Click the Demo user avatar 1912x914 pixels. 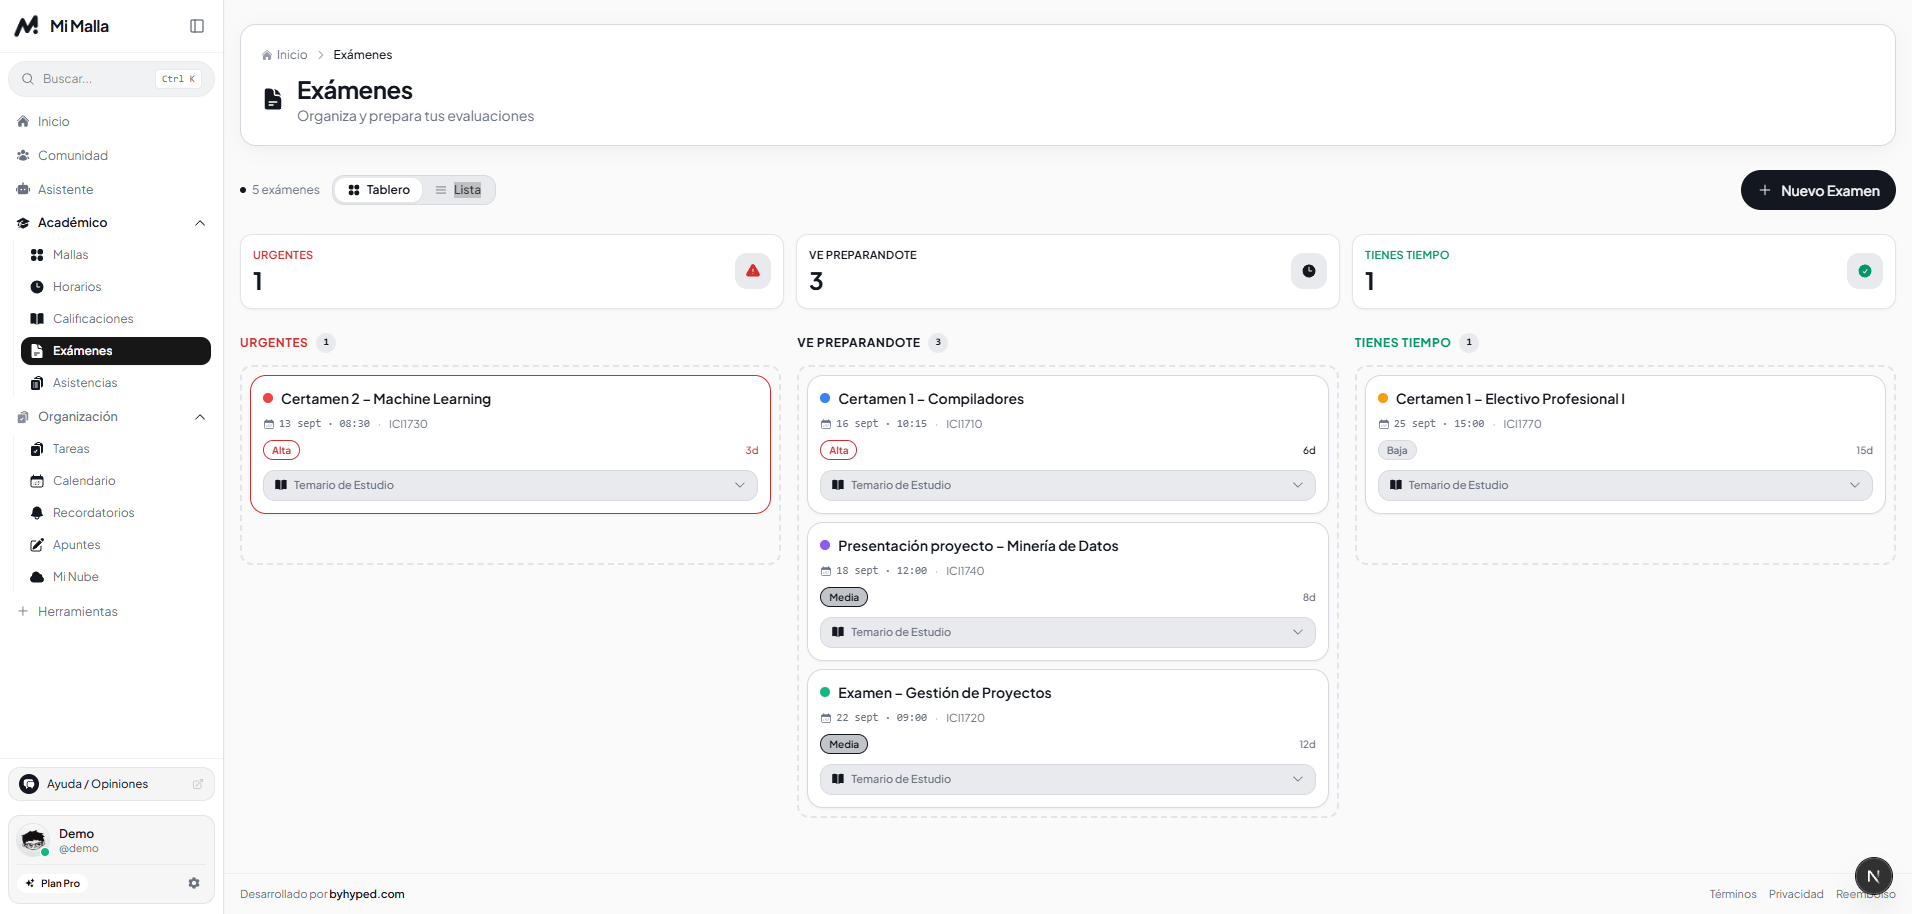click(x=34, y=840)
